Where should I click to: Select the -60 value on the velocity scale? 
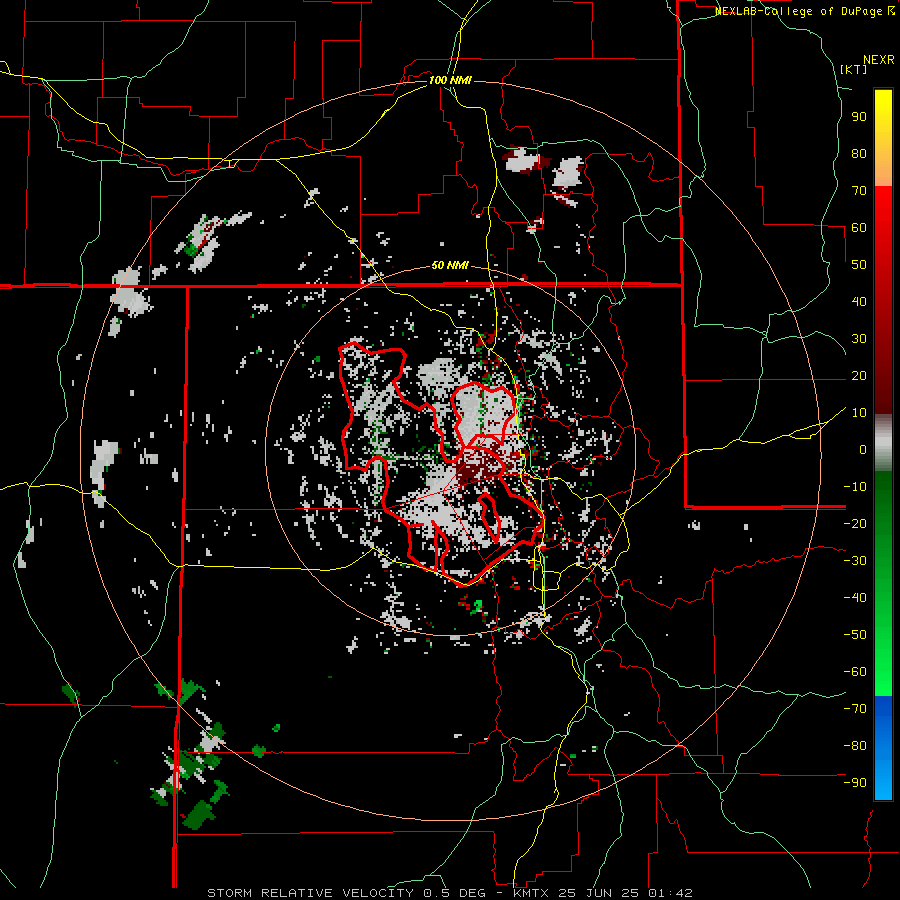click(x=855, y=672)
